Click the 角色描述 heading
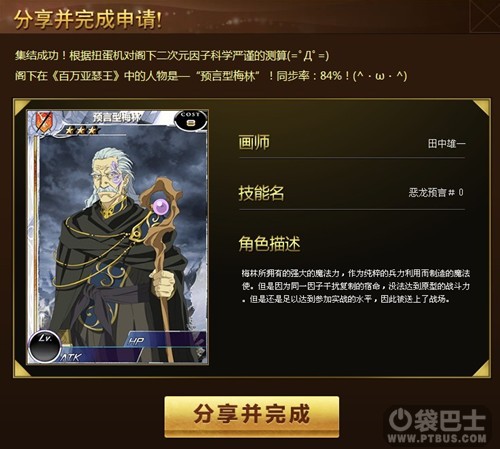Image resolution: width=500 pixels, height=449 pixels. coord(269,244)
